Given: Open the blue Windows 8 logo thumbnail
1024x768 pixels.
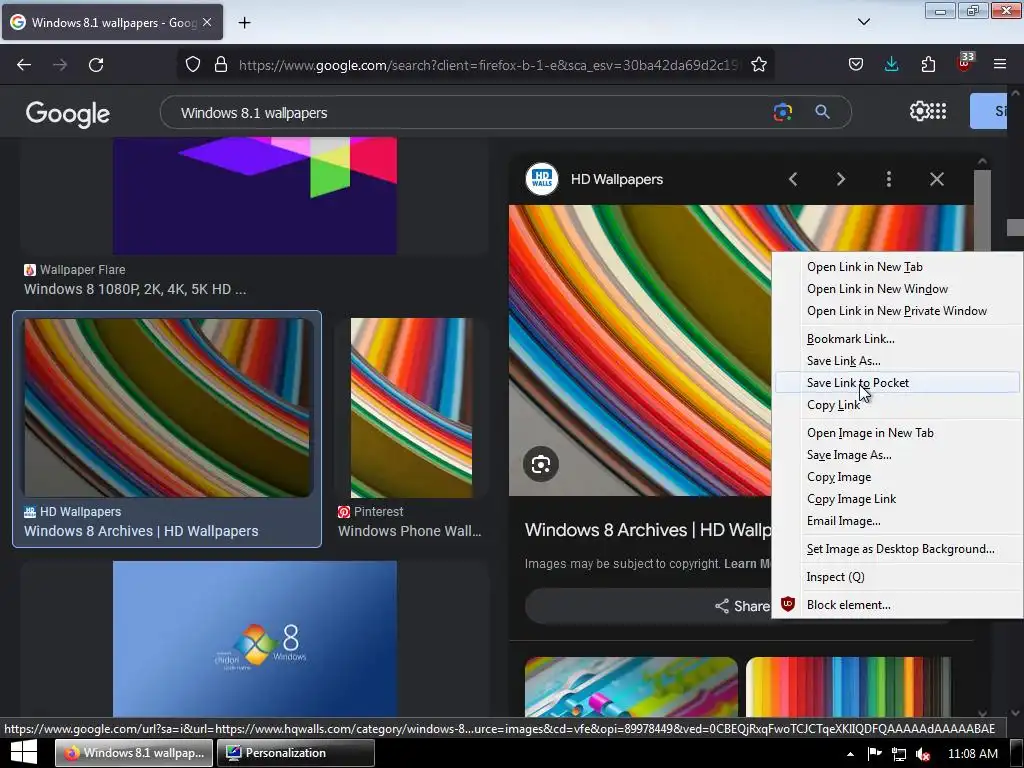Looking at the screenshot, I should [x=255, y=639].
